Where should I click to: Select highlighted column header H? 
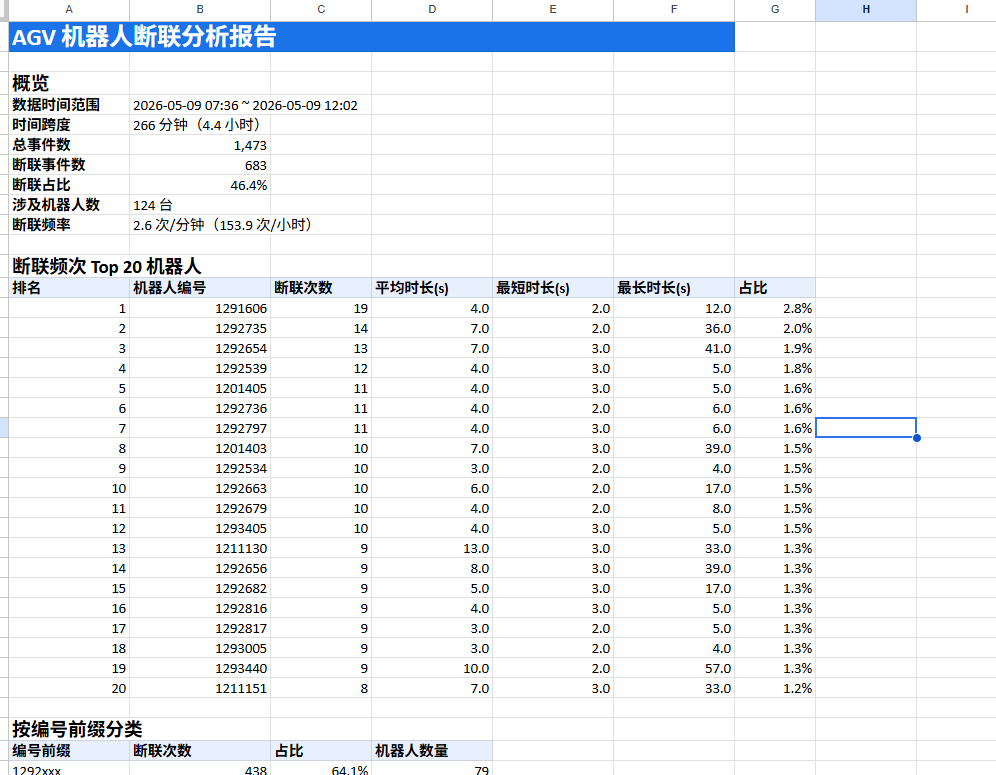[866, 10]
